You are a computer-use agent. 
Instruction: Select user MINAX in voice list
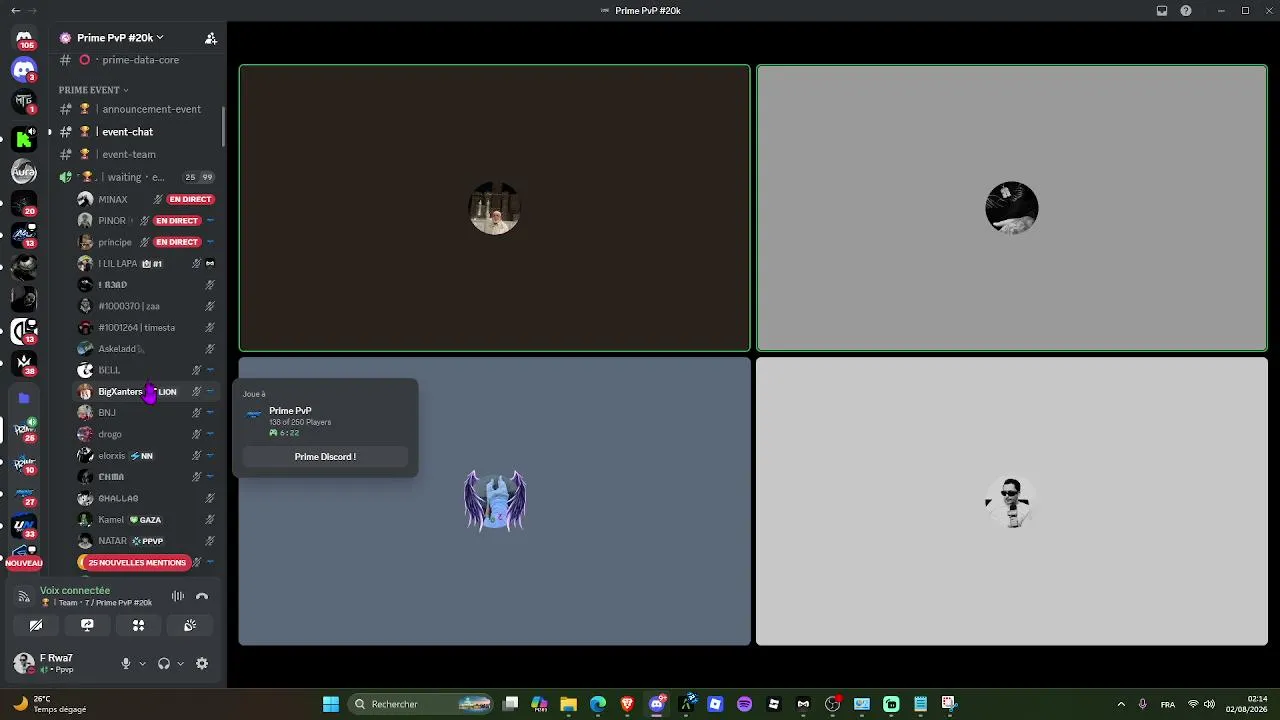pyautogui.click(x=146, y=199)
